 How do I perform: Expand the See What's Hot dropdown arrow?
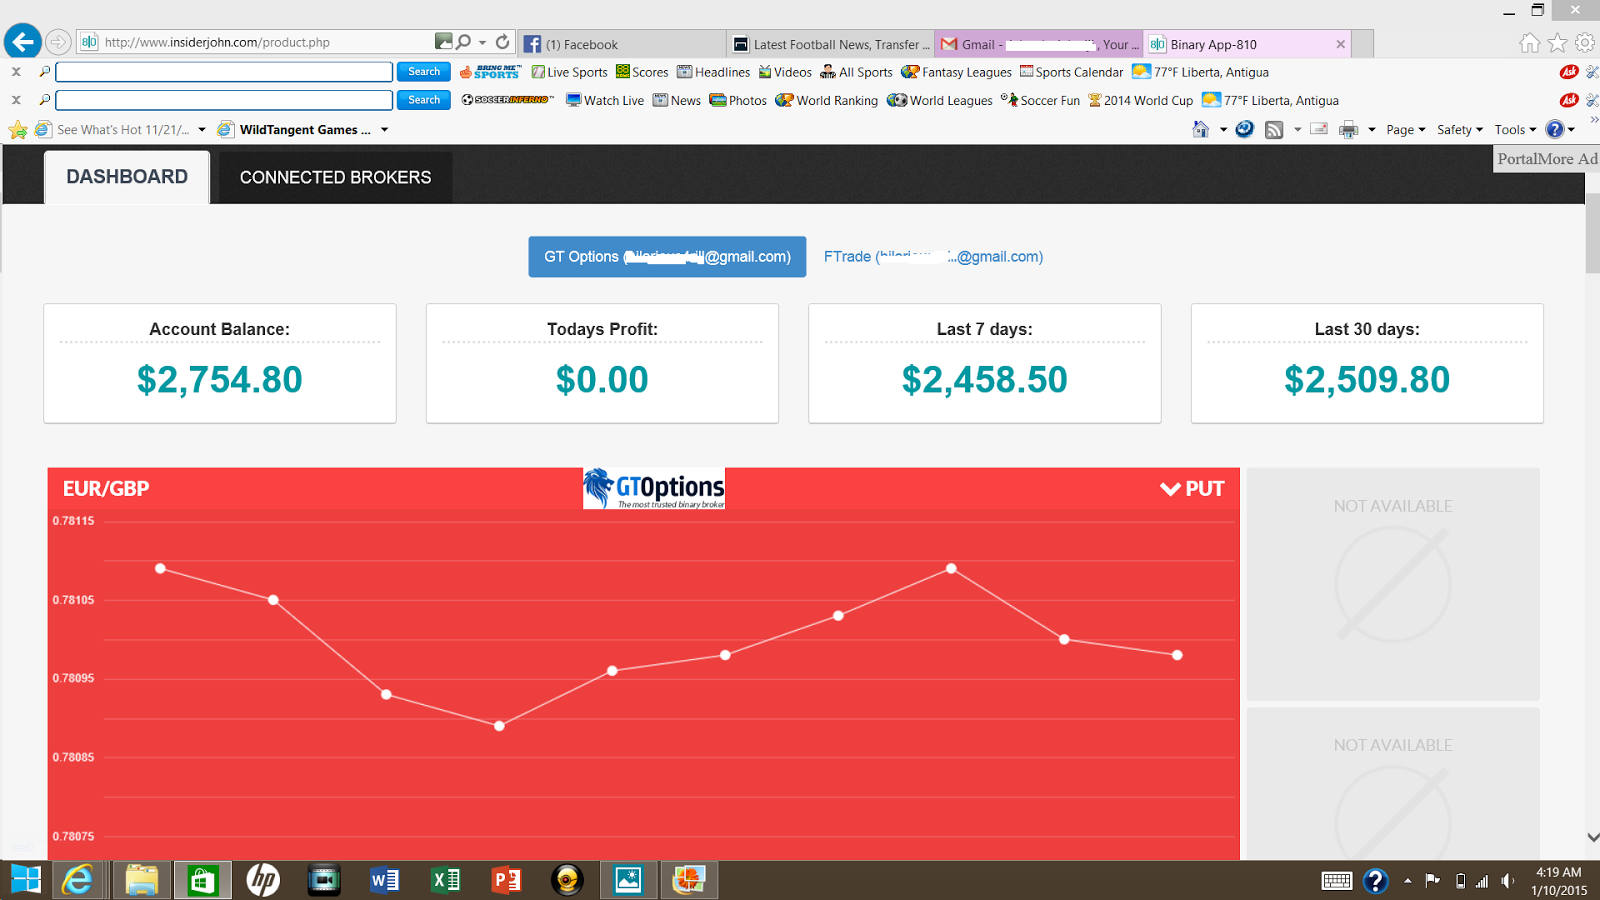pyautogui.click(x=202, y=130)
